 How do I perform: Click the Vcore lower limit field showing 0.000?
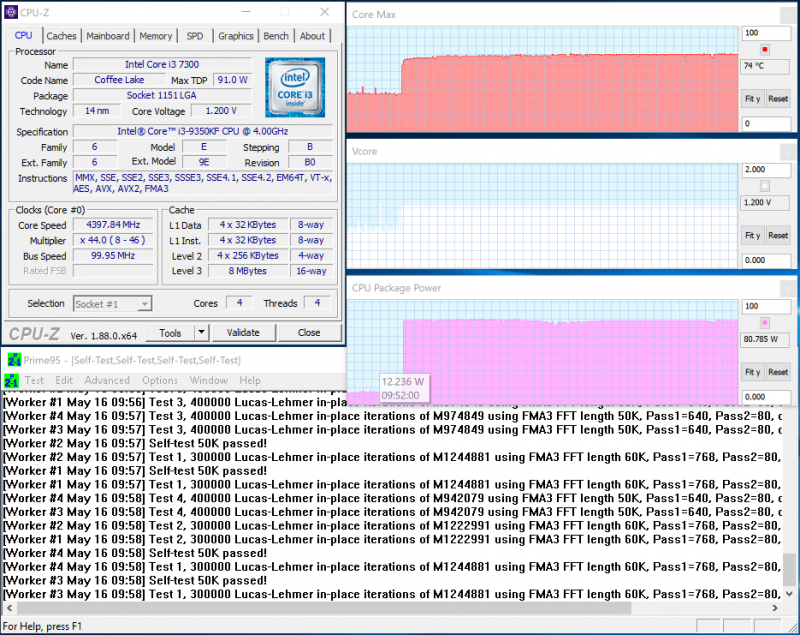(765, 260)
